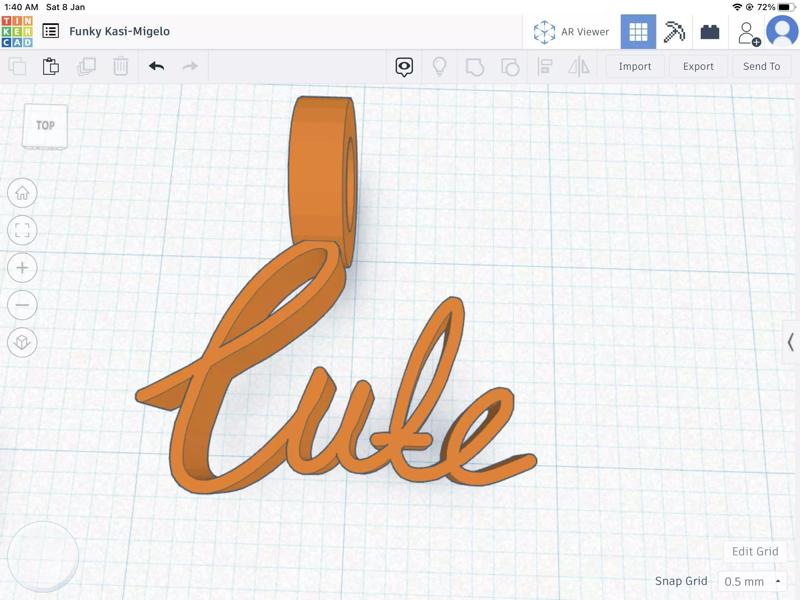Toggle the orthographic perspective cube view
Screen dimensions: 800x600
[22, 342]
